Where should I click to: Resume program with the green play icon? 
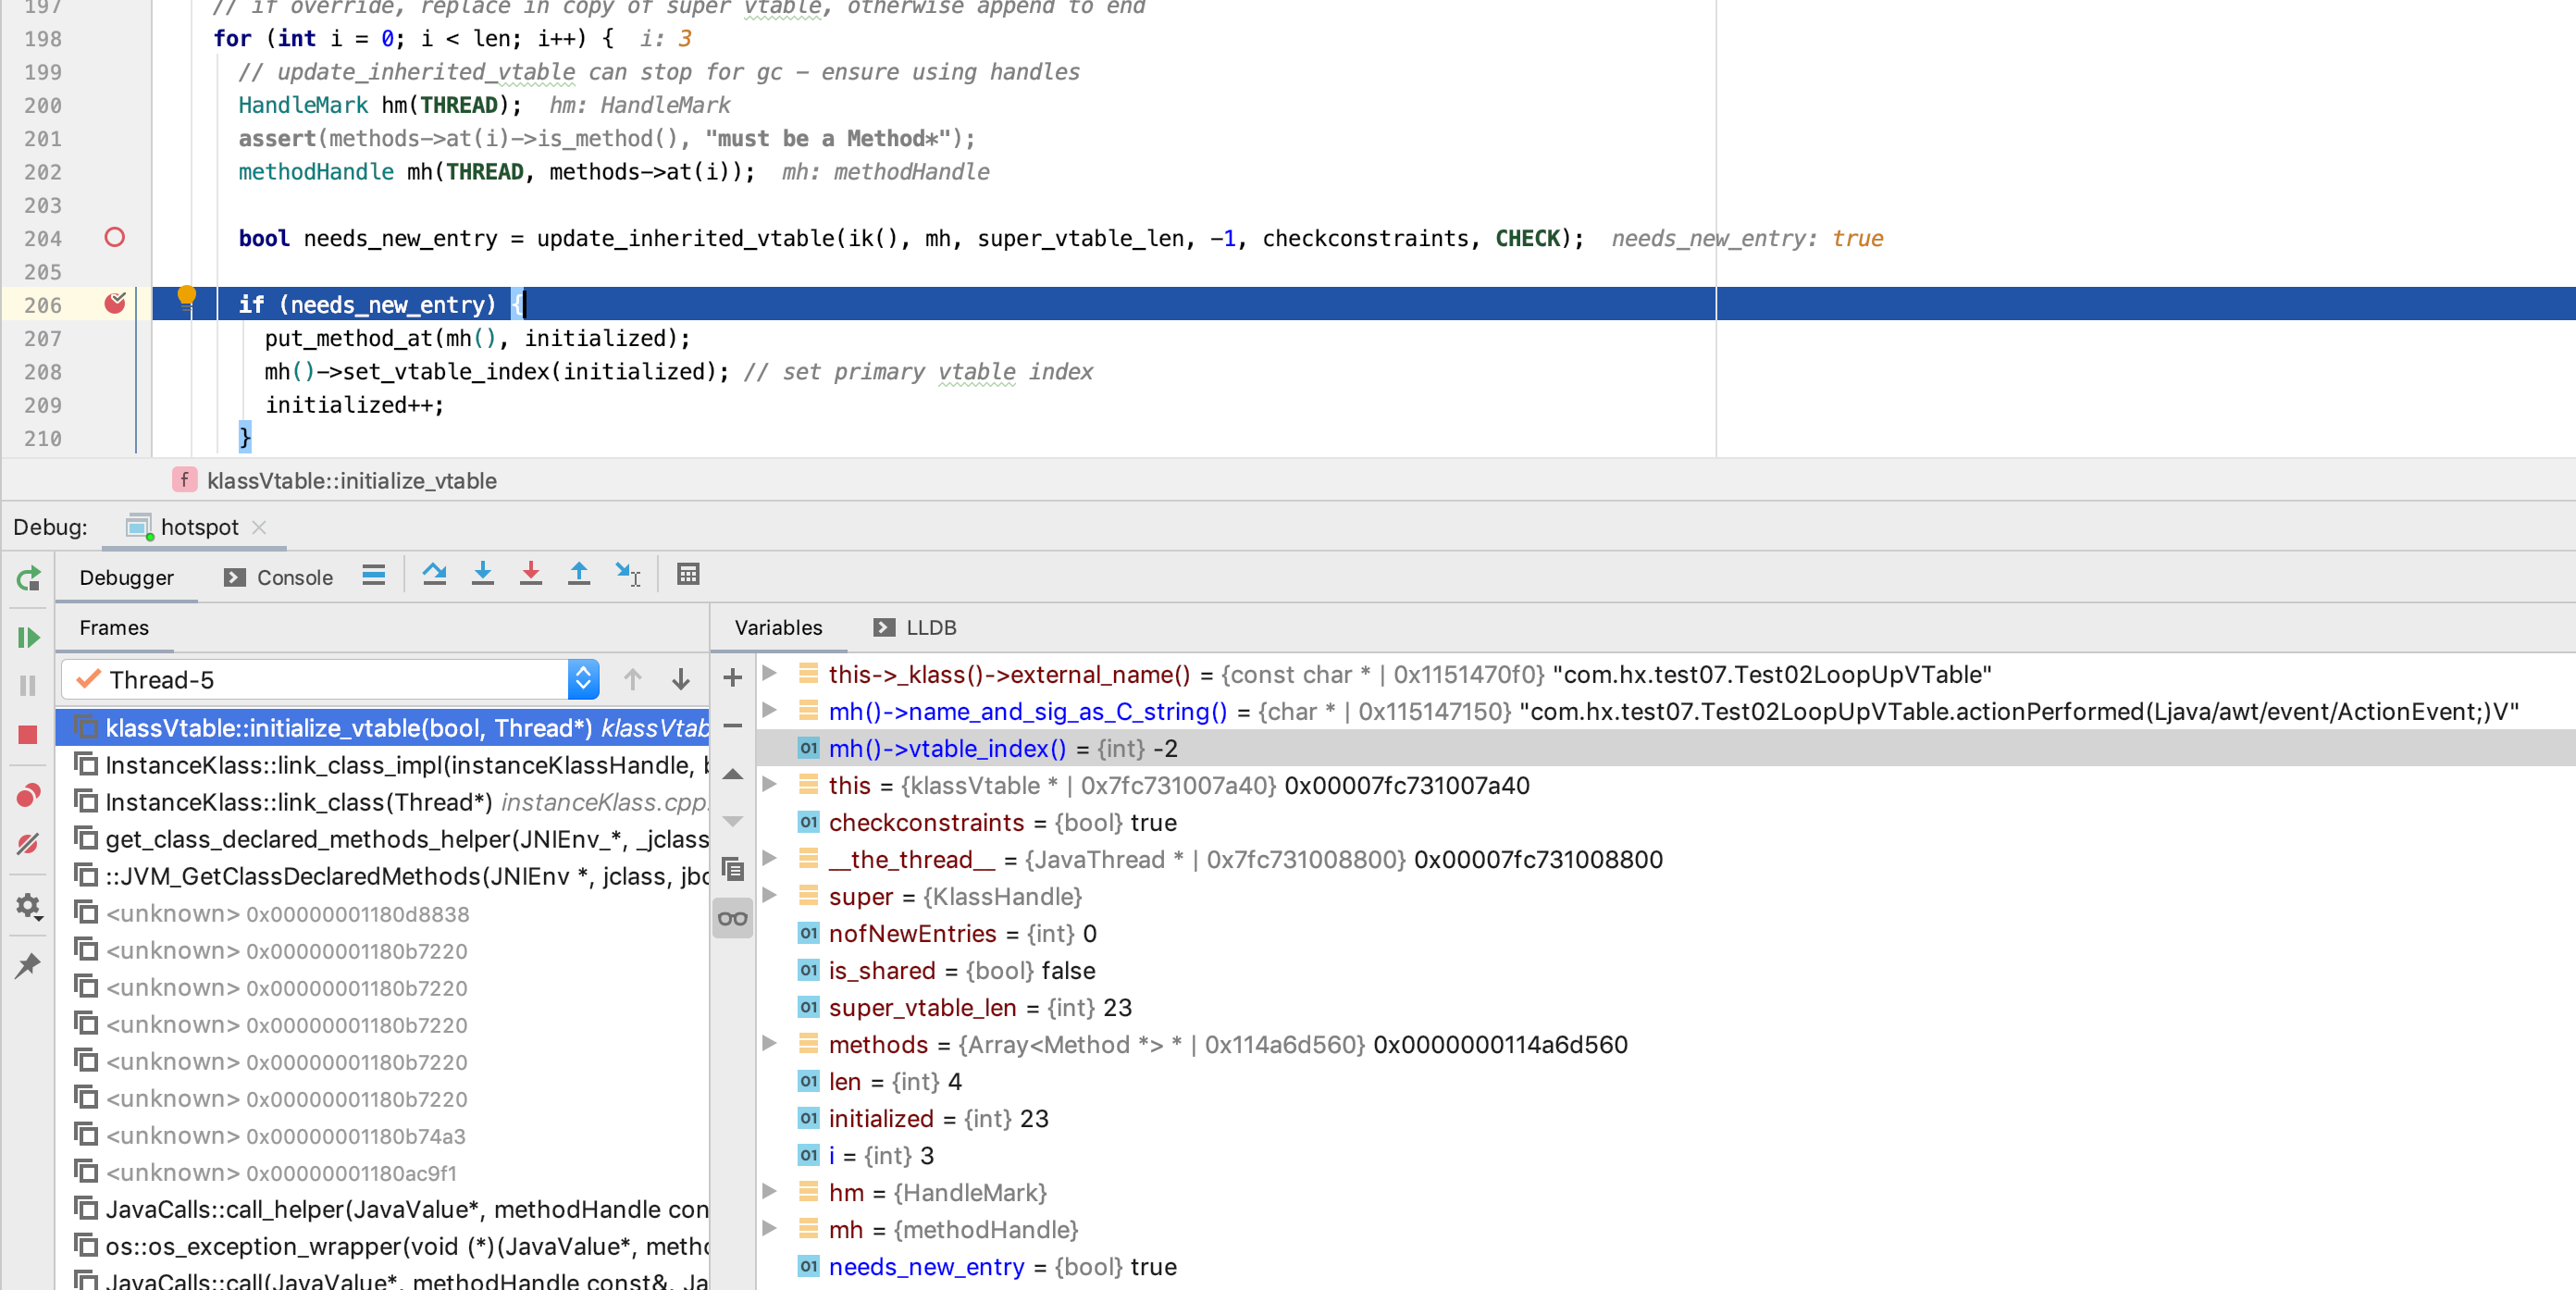click(28, 637)
